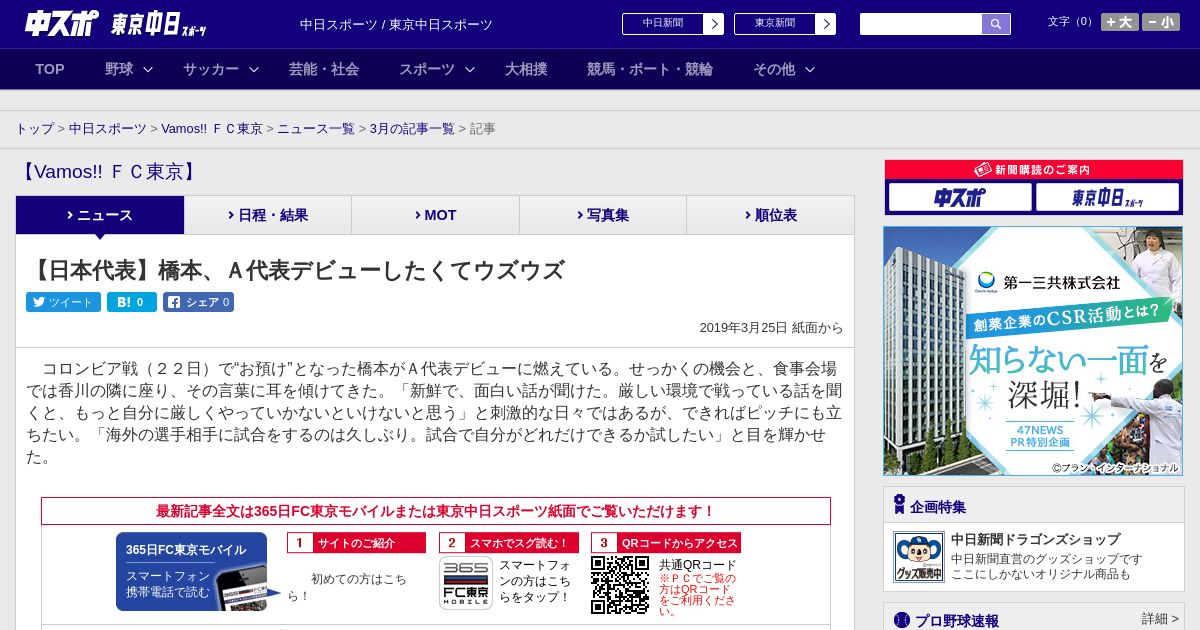This screenshot has width=1200, height=630.
Task: Switch to 順位表 tab
Action: click(770, 215)
